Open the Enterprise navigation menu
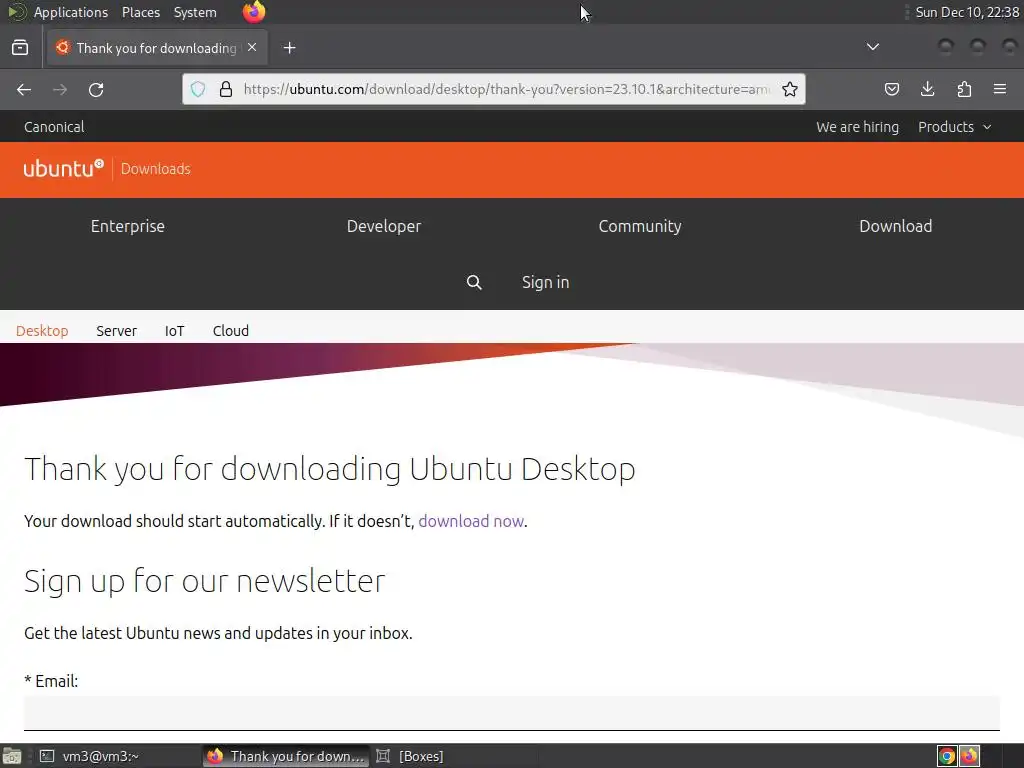 pyautogui.click(x=128, y=226)
